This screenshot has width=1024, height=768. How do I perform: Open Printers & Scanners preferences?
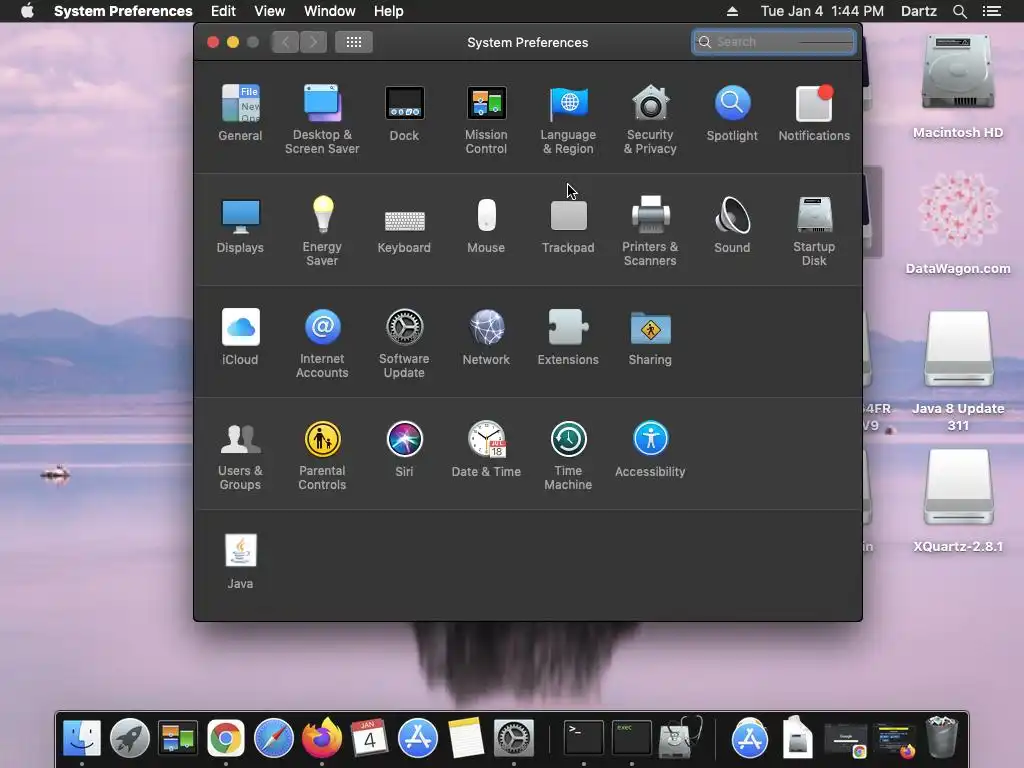pos(650,231)
